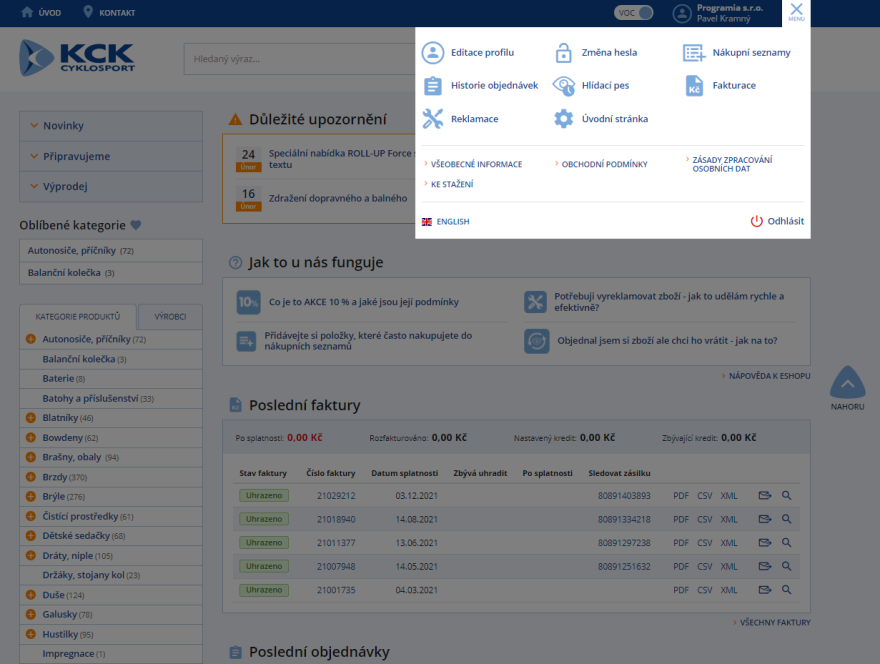Click the English flag icon

click(427, 222)
